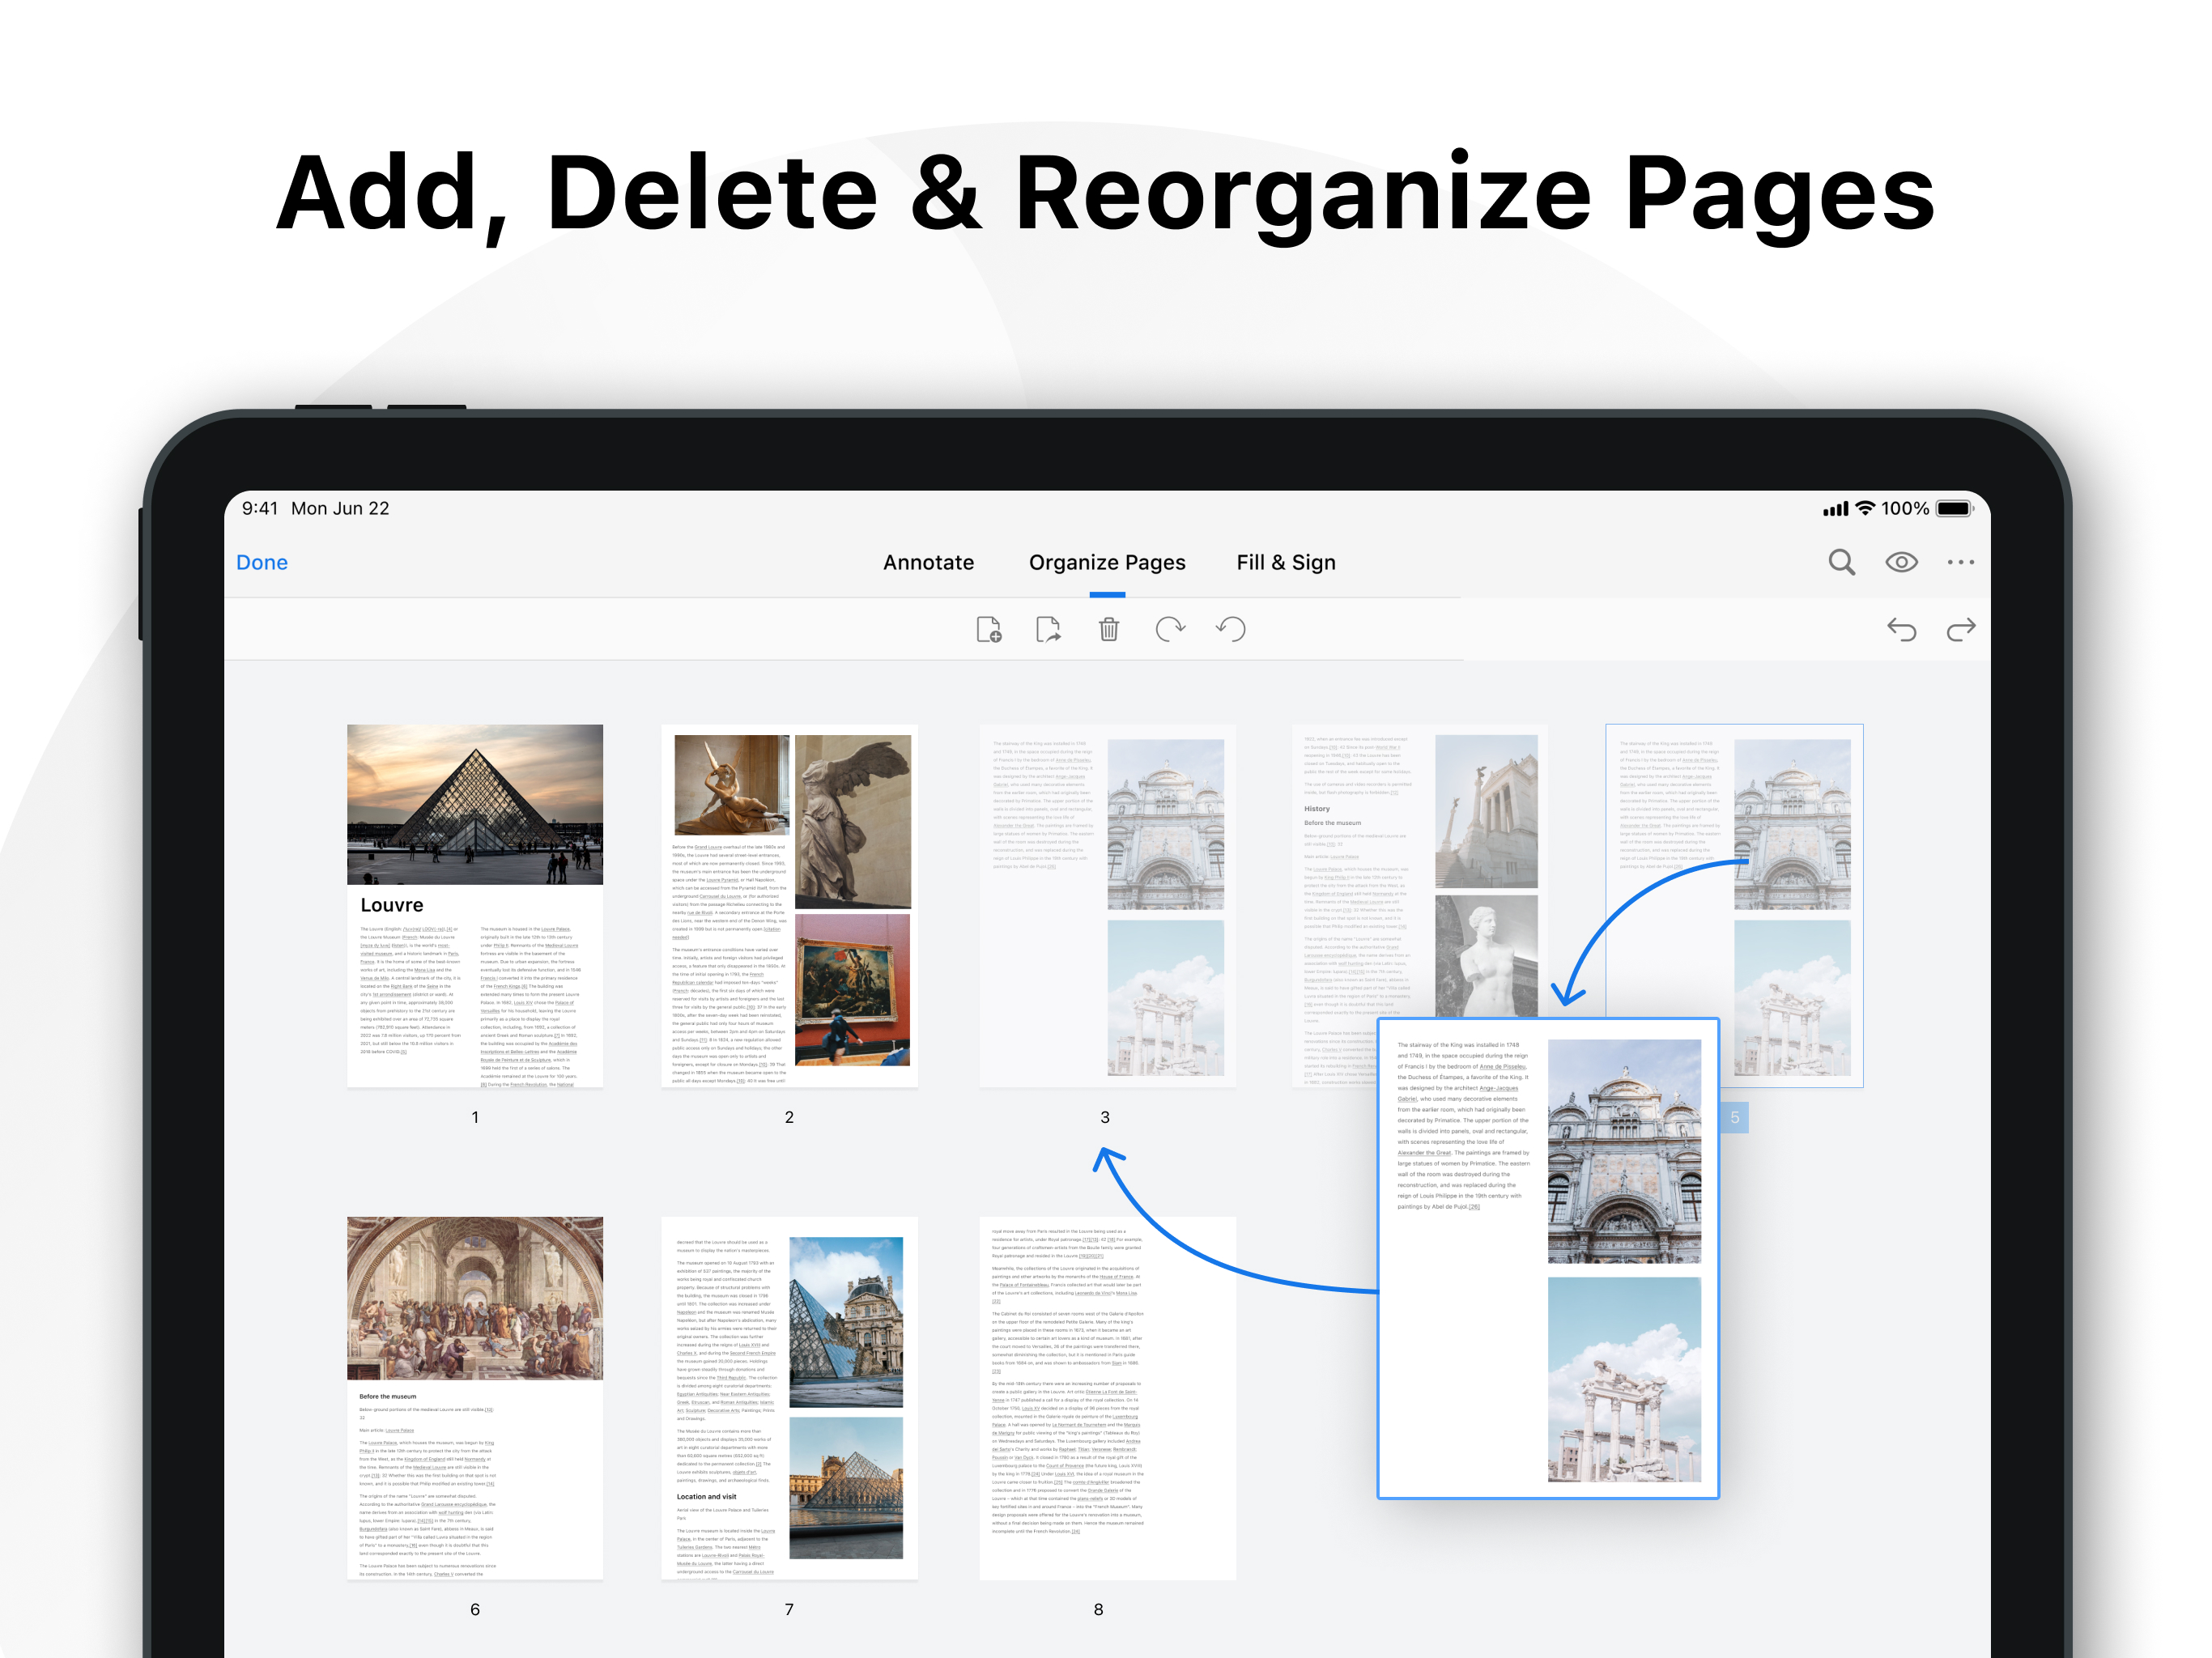Click the 100% battery percentage text
The width and height of the screenshot is (2212, 1658).
pos(1905,508)
